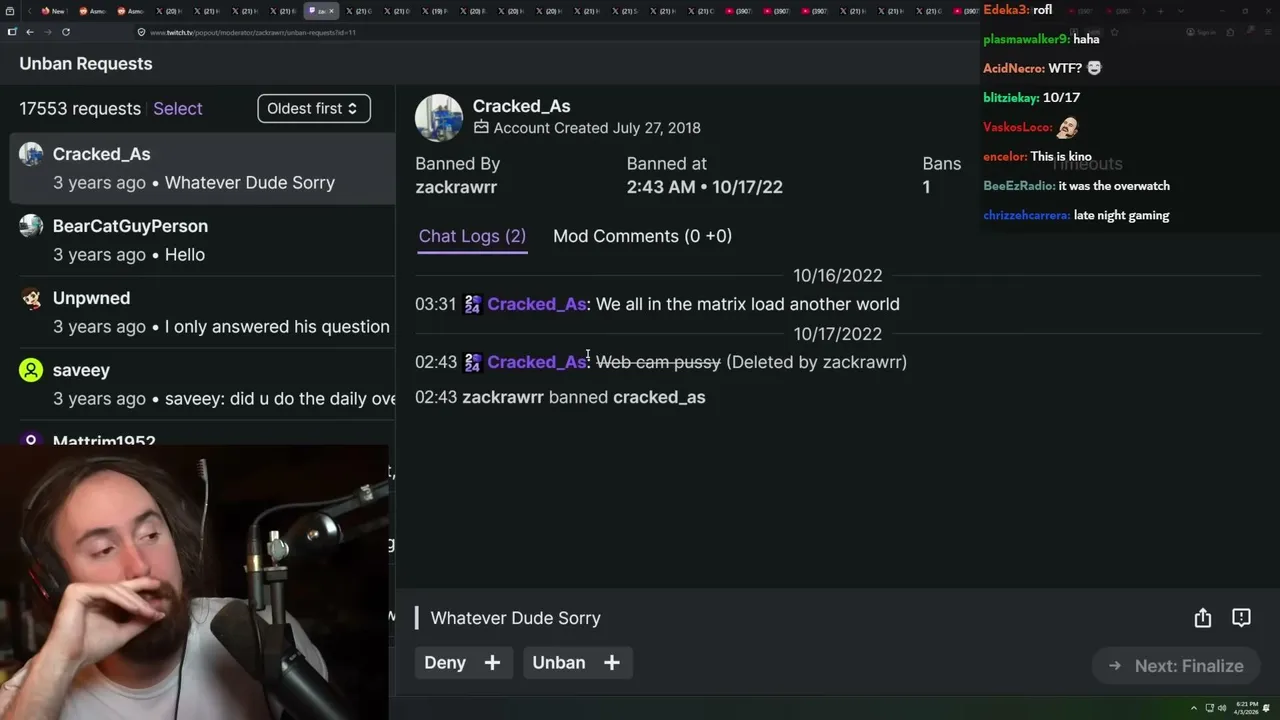Open the large Cracked_As profile picture
1280x720 pixels.
[439, 118]
